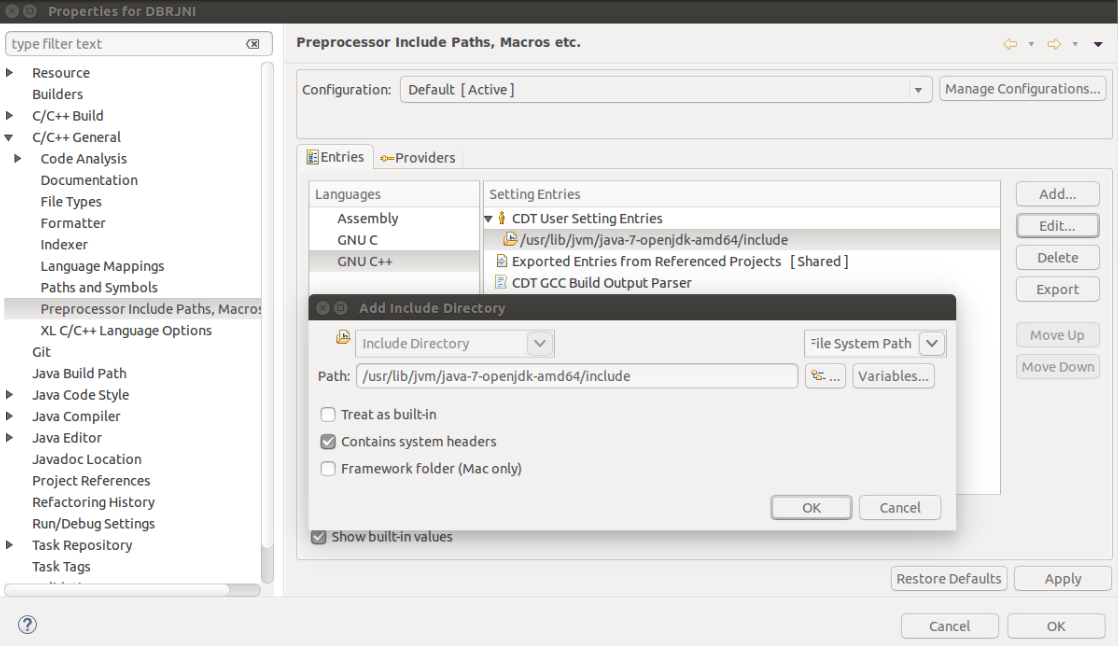
Task: Click Manage Configurations... button
Action: tap(1022, 89)
